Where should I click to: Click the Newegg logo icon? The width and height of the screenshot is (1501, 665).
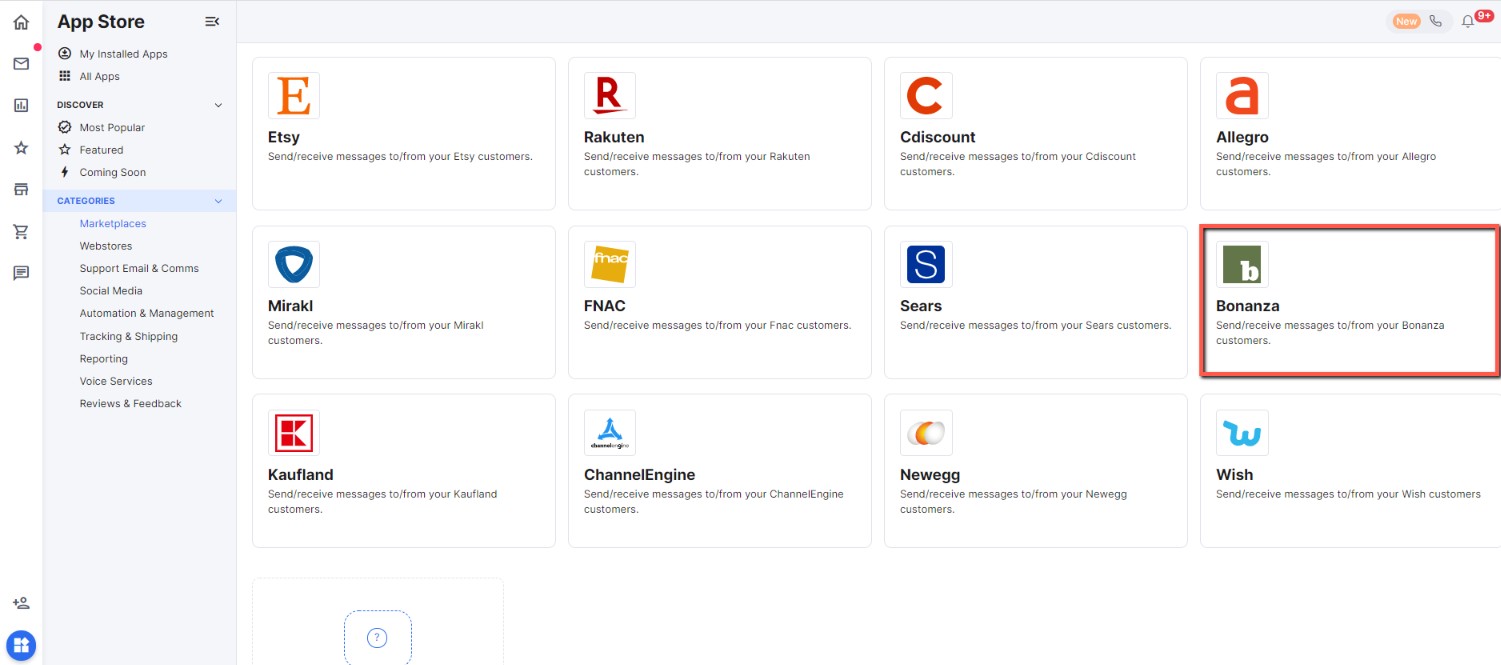pyautogui.click(x=926, y=433)
